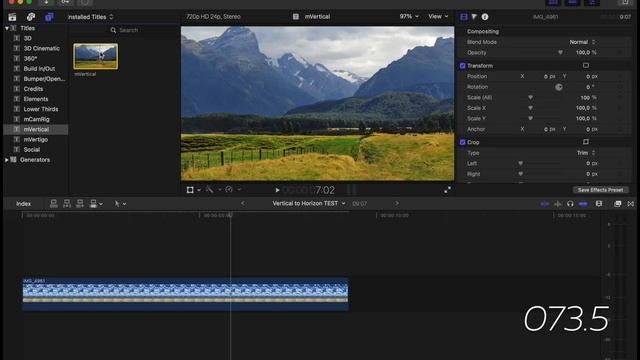This screenshot has height=360, width=640.
Task: Click the timeline history forward arrow
Action: pos(397,203)
